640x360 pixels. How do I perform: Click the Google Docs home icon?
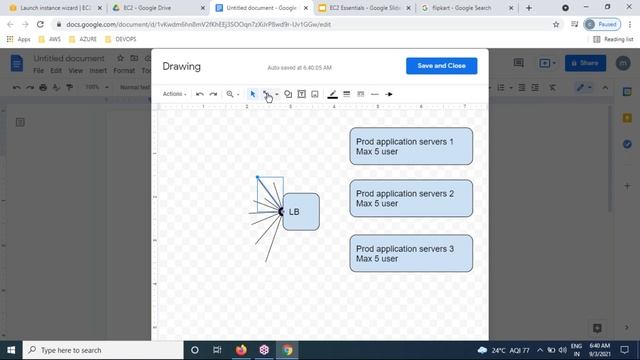(x=17, y=63)
